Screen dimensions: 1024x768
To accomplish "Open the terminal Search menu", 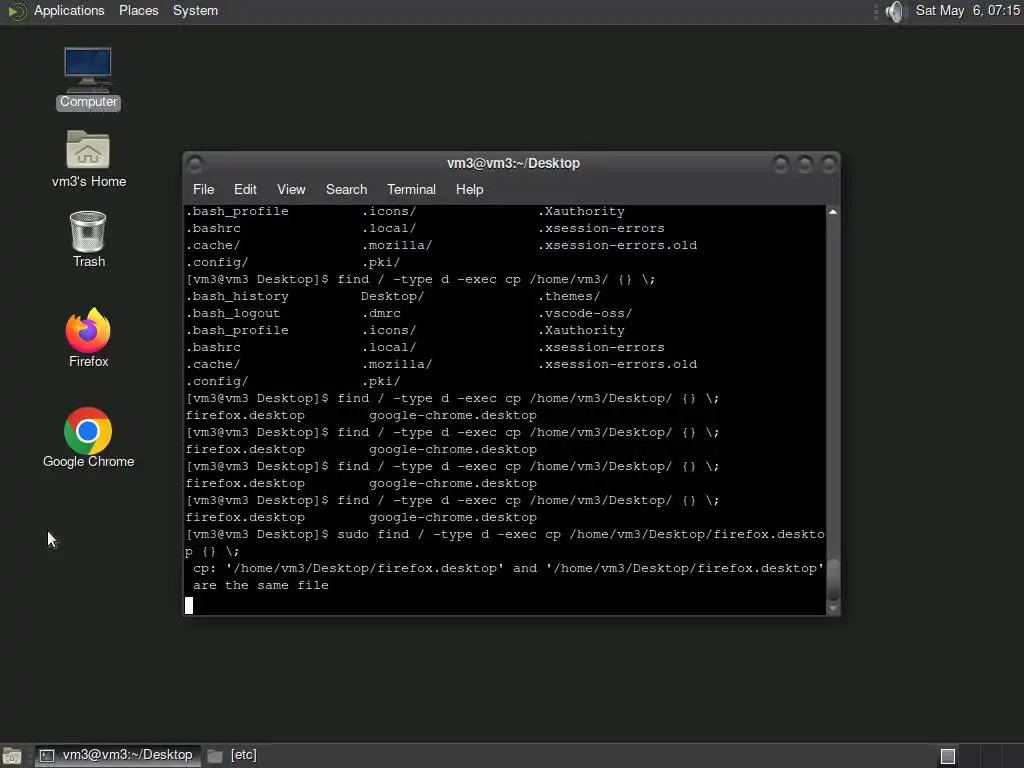I will [346, 189].
